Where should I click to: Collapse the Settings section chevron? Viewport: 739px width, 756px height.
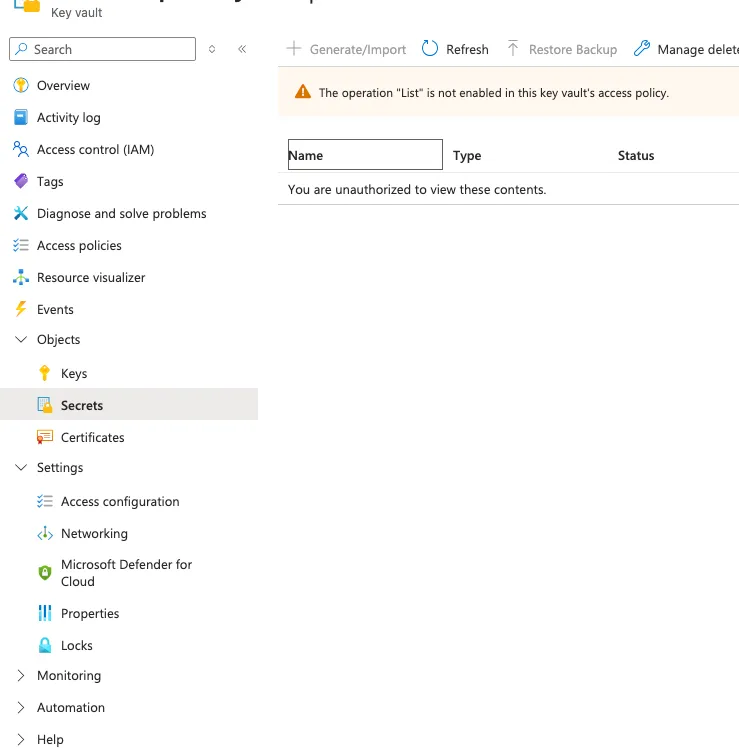21,467
